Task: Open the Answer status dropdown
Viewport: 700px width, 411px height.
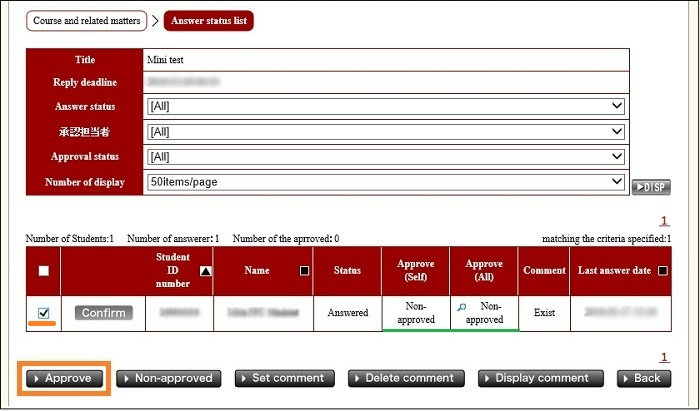Action: (385, 106)
